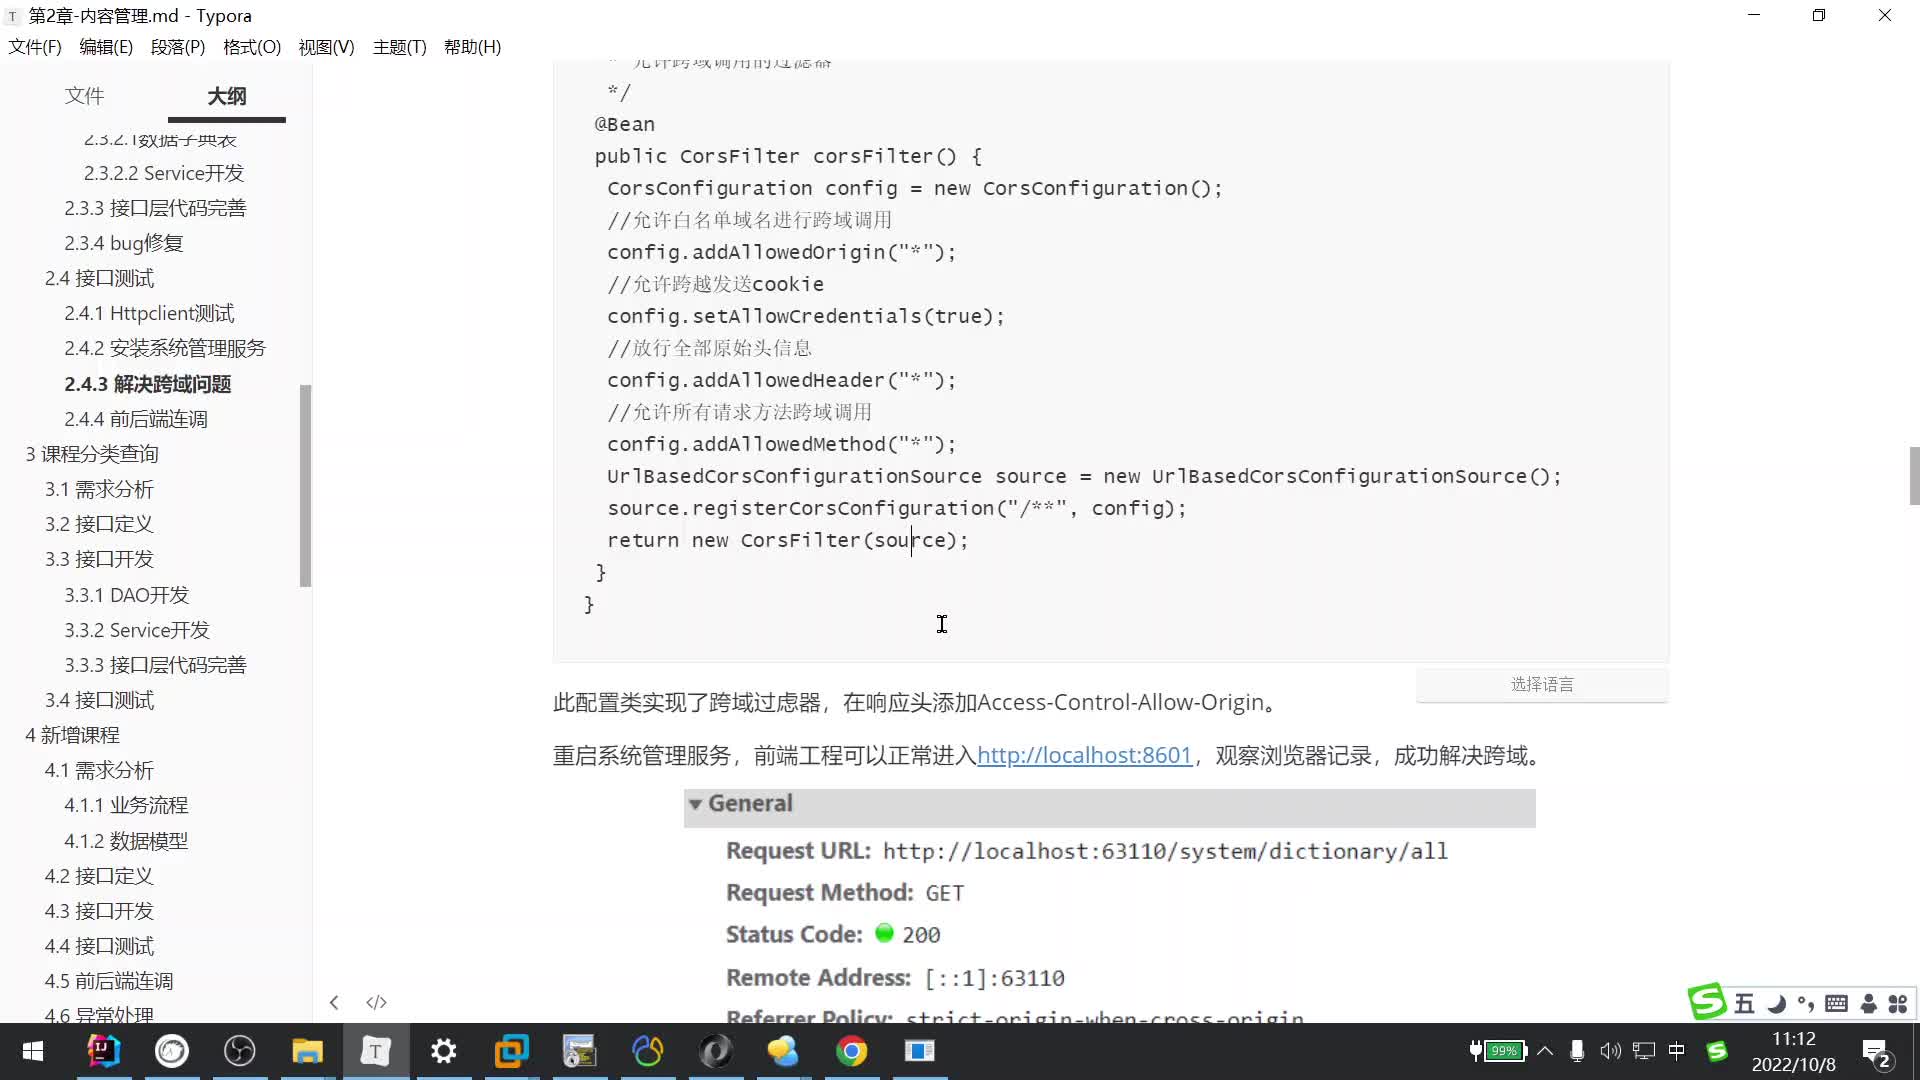
Task: Click the @Bean annotation line
Action: 625,124
